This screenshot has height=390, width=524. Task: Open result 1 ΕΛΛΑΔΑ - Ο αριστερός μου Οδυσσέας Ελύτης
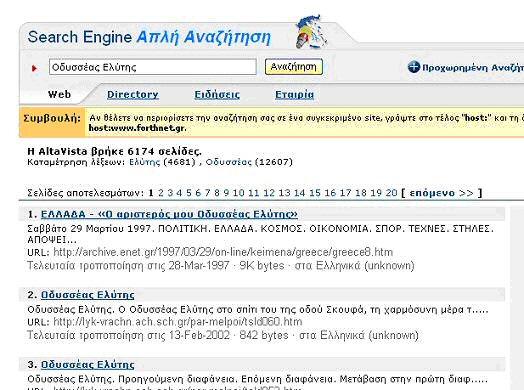tap(169, 214)
